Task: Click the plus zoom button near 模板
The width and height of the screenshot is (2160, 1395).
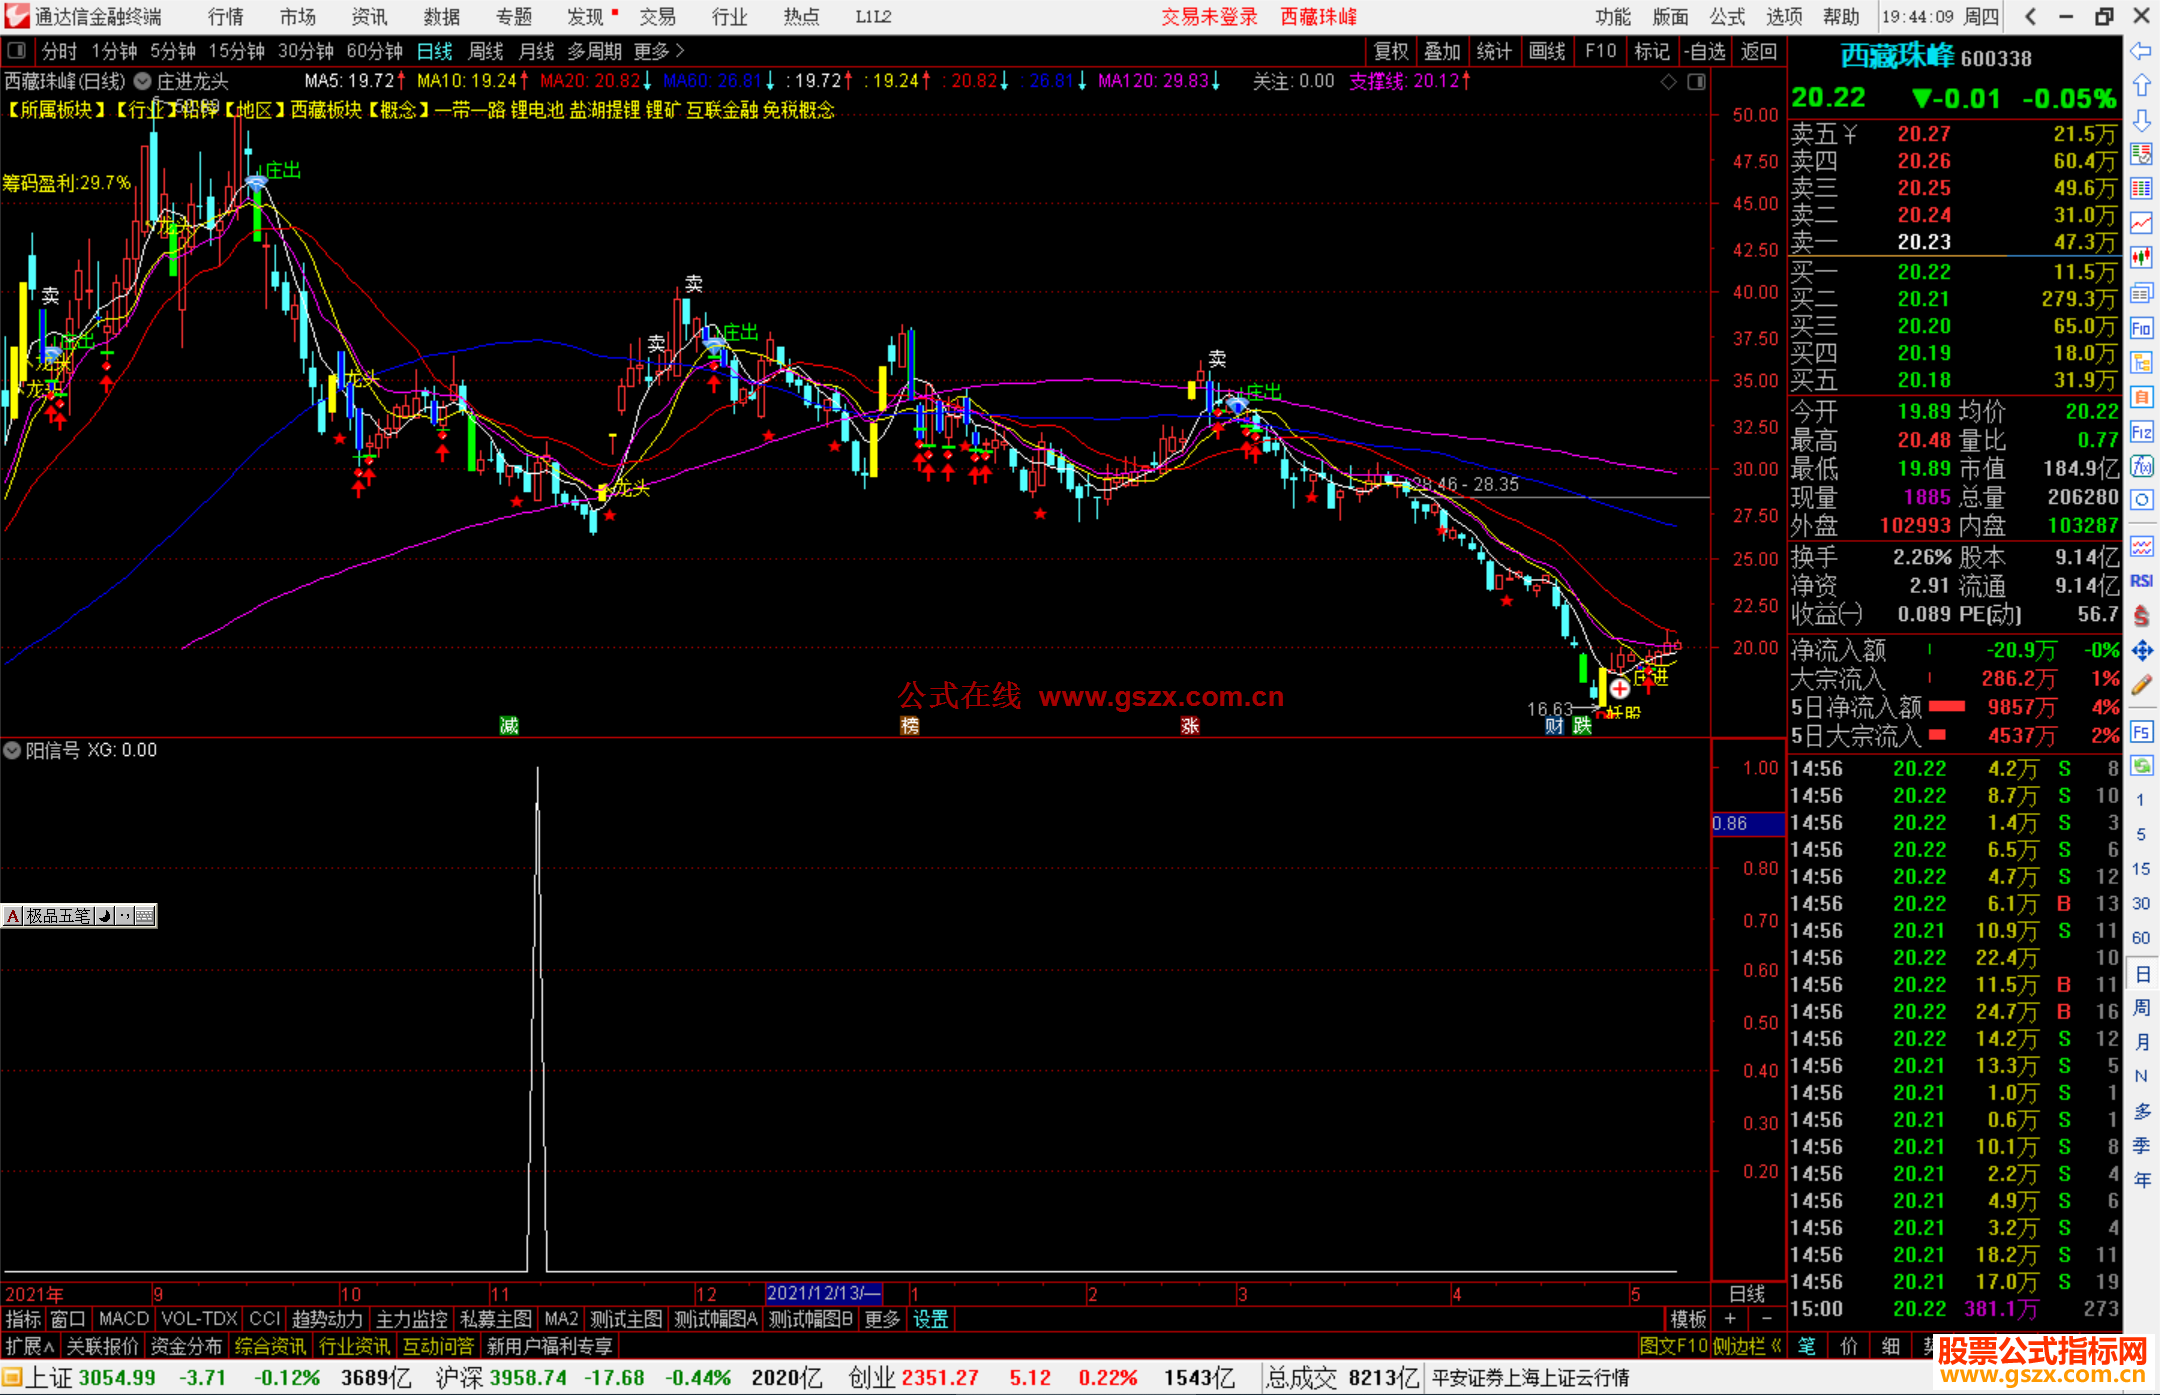Action: [x=1730, y=1319]
